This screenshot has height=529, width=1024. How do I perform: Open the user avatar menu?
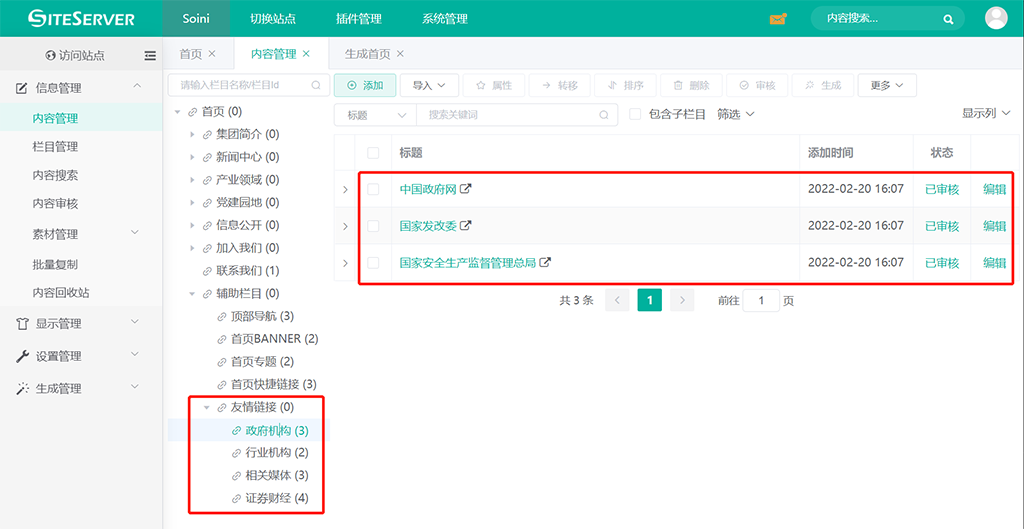point(996,18)
